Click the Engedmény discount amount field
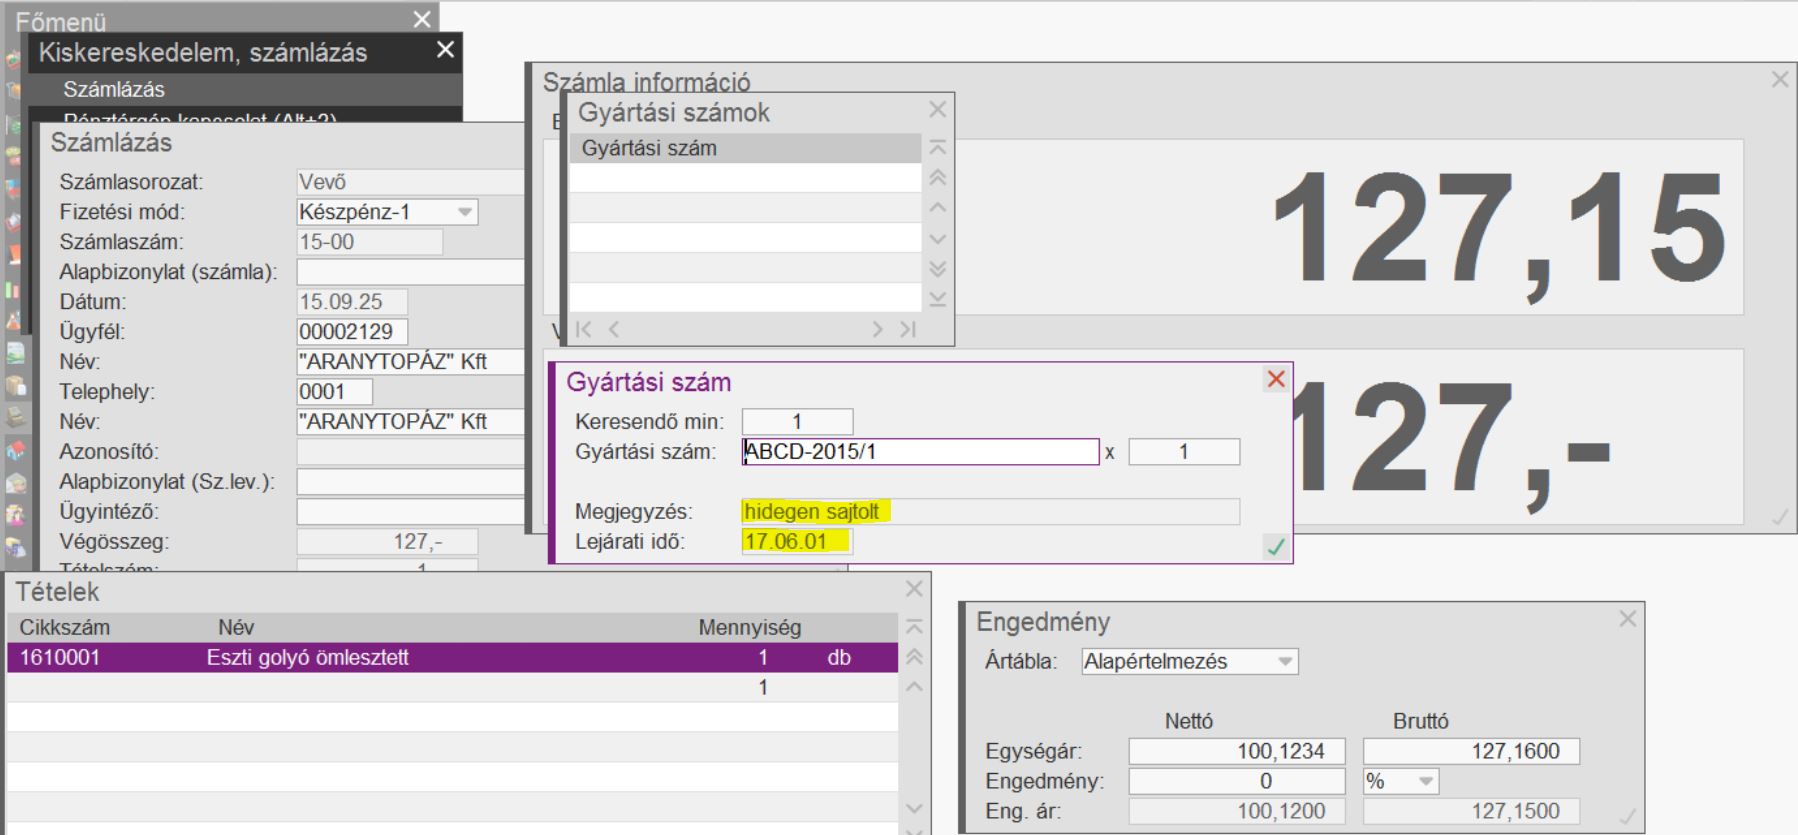Image resolution: width=1798 pixels, height=835 pixels. (1237, 781)
